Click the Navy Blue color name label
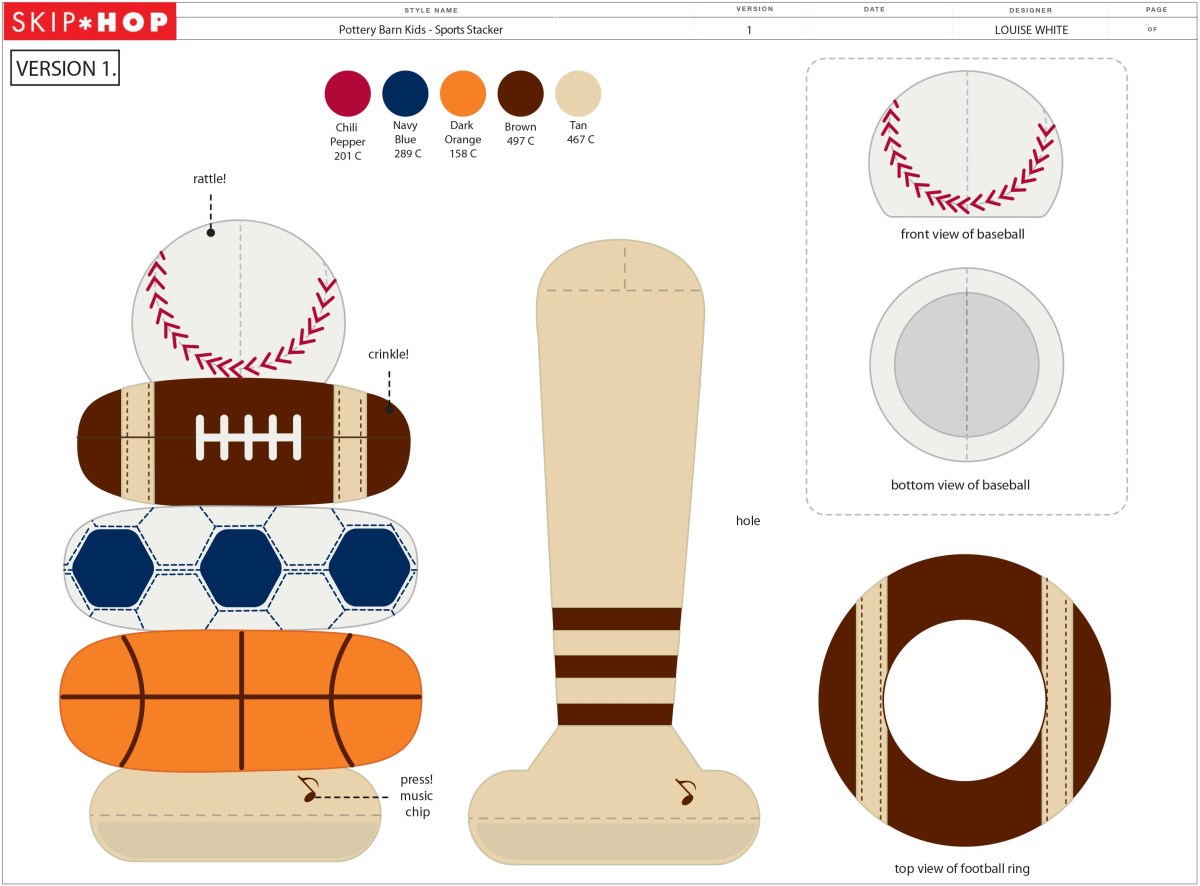 (x=405, y=133)
